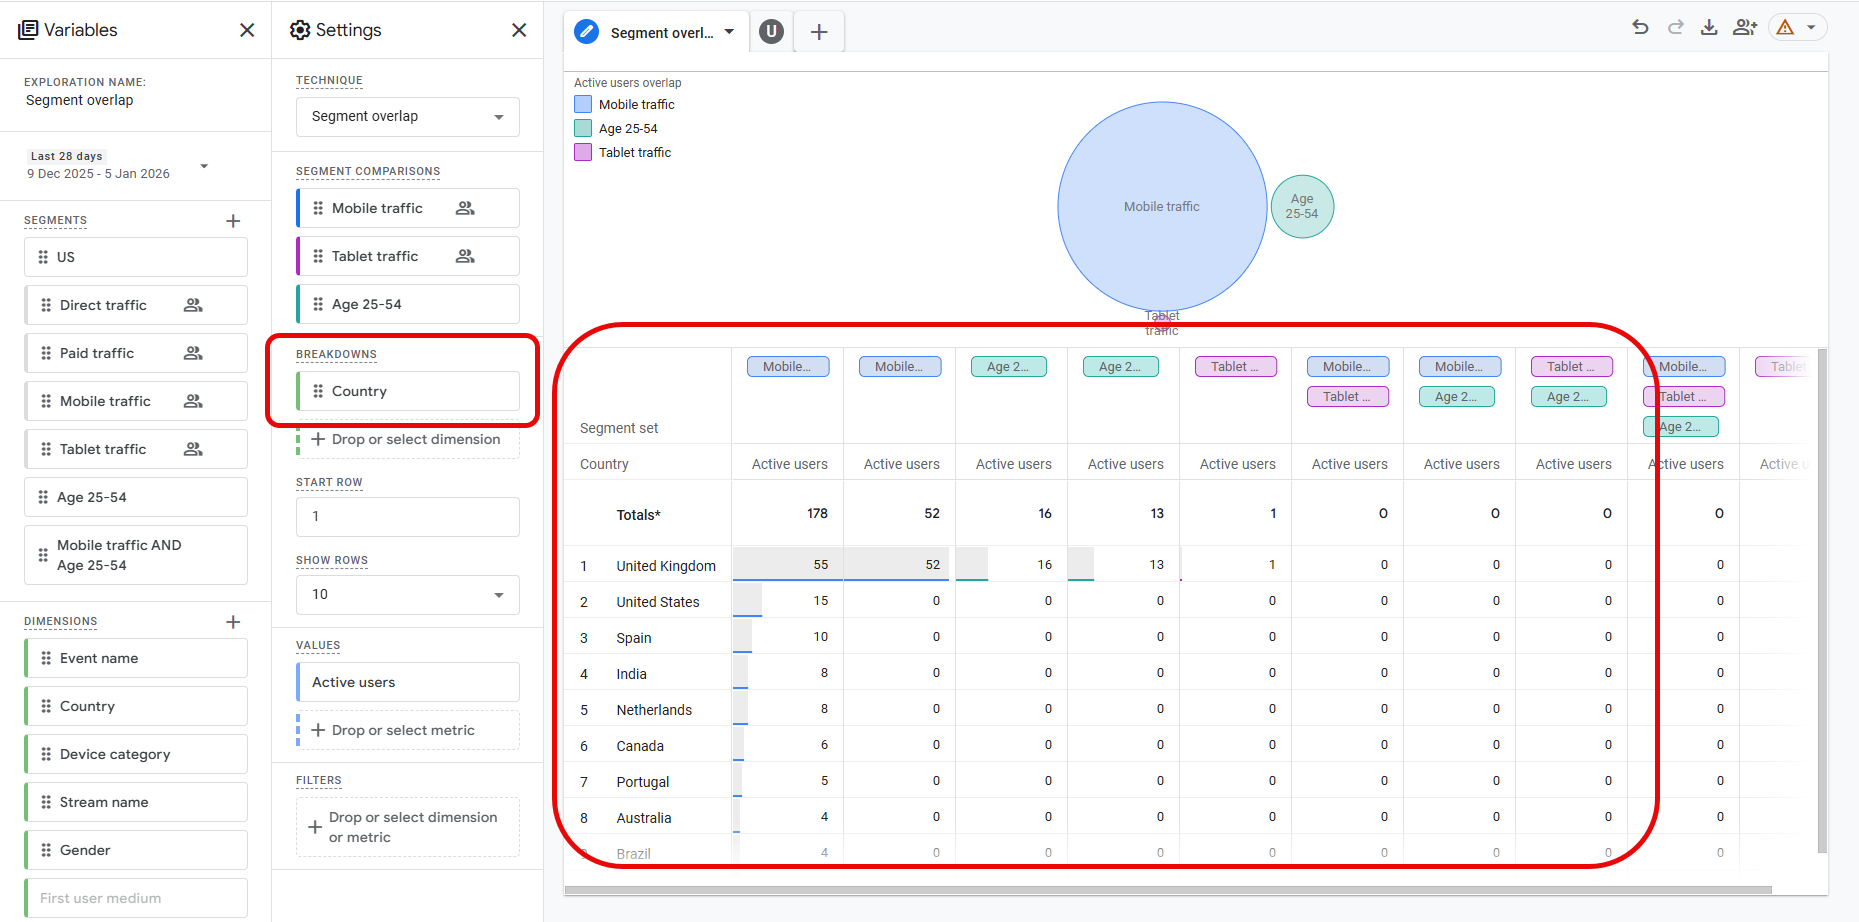Click the Mobile traffic legend color swatch
Image resolution: width=1859 pixels, height=922 pixels.
point(583,104)
